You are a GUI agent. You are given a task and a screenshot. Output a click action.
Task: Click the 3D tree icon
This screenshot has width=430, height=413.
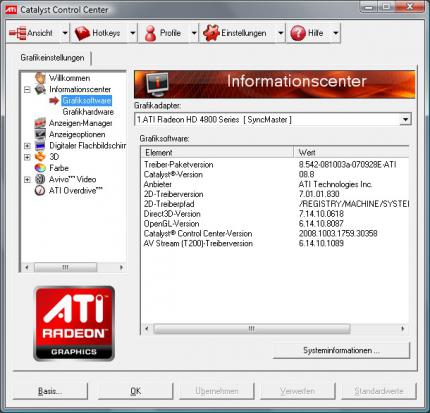click(x=40, y=157)
